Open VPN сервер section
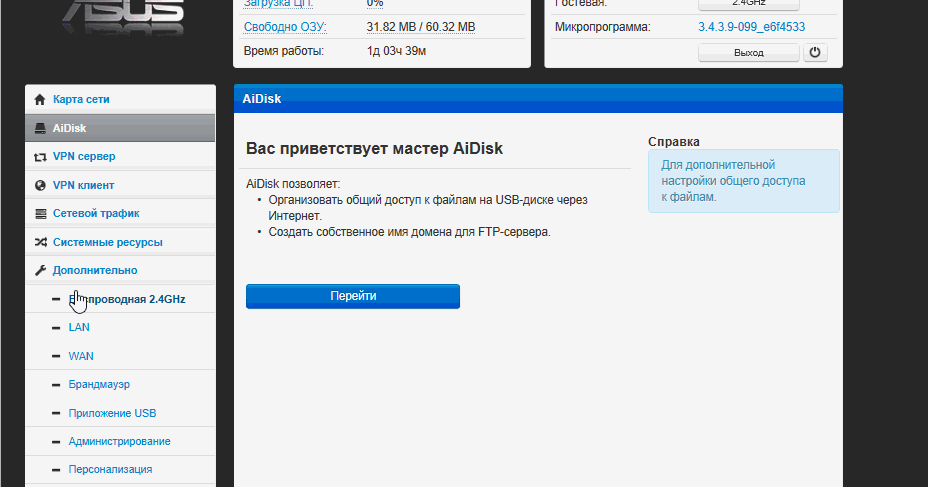This screenshot has height=487, width=928. pyautogui.click(x=120, y=156)
